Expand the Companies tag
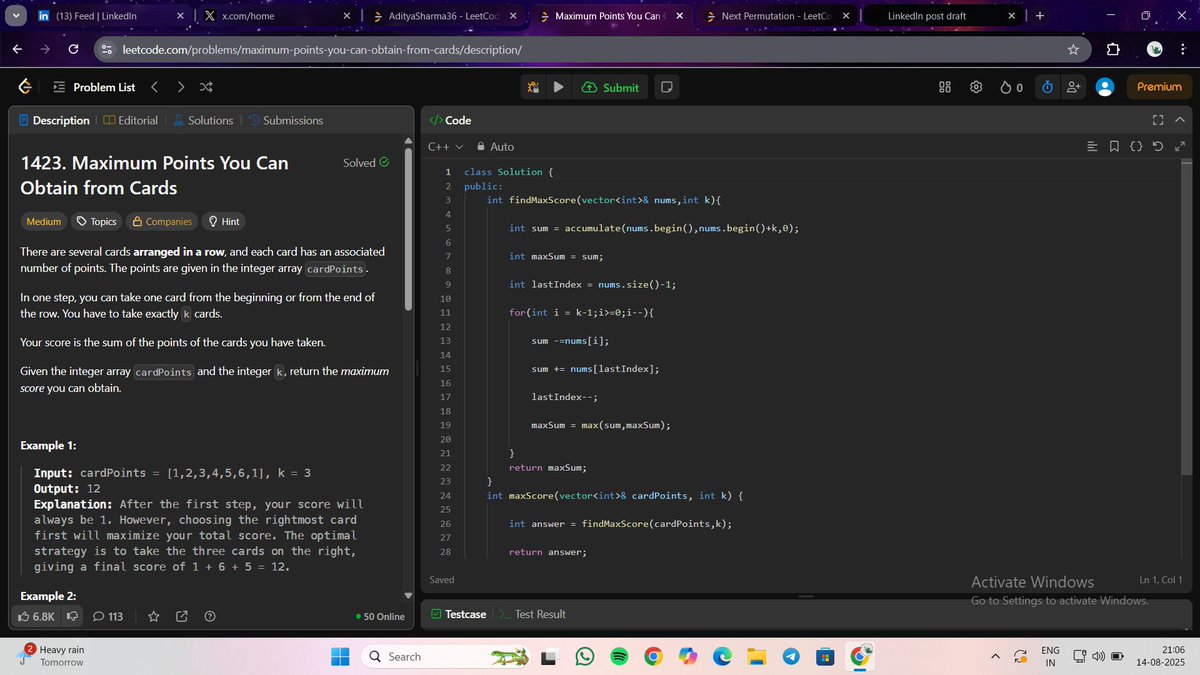 click(162, 222)
